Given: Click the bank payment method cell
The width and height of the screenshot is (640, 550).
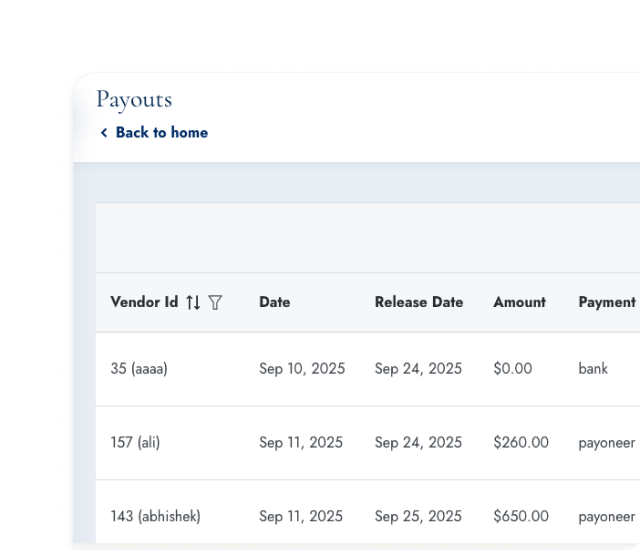Looking at the screenshot, I should (593, 368).
